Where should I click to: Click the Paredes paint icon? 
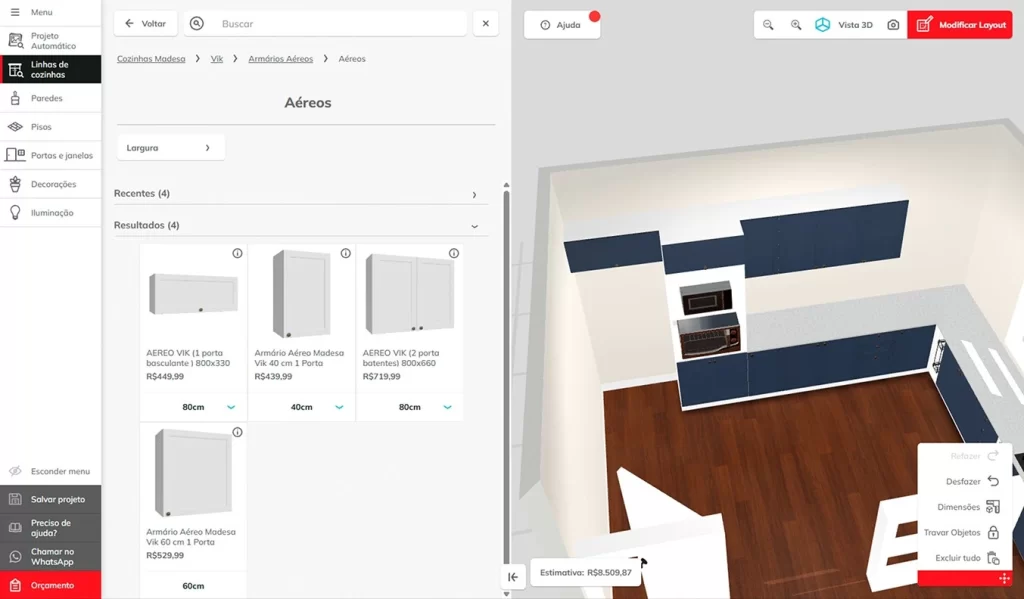tap(15, 98)
